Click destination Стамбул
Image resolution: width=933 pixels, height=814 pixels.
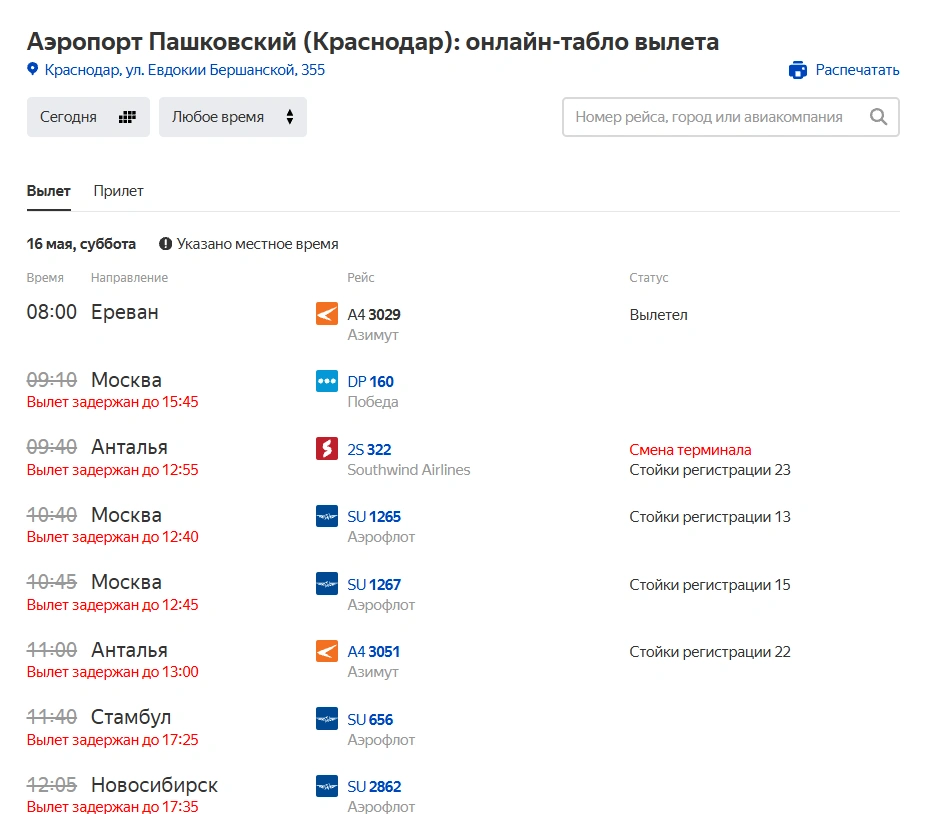tap(130, 717)
